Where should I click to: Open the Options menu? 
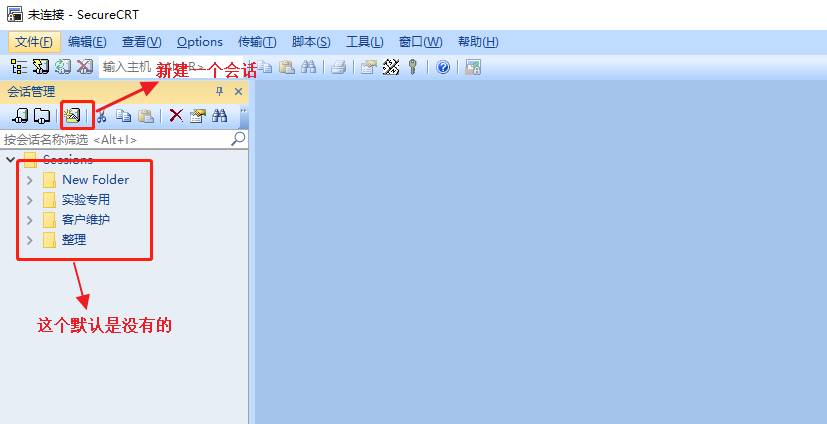click(200, 41)
